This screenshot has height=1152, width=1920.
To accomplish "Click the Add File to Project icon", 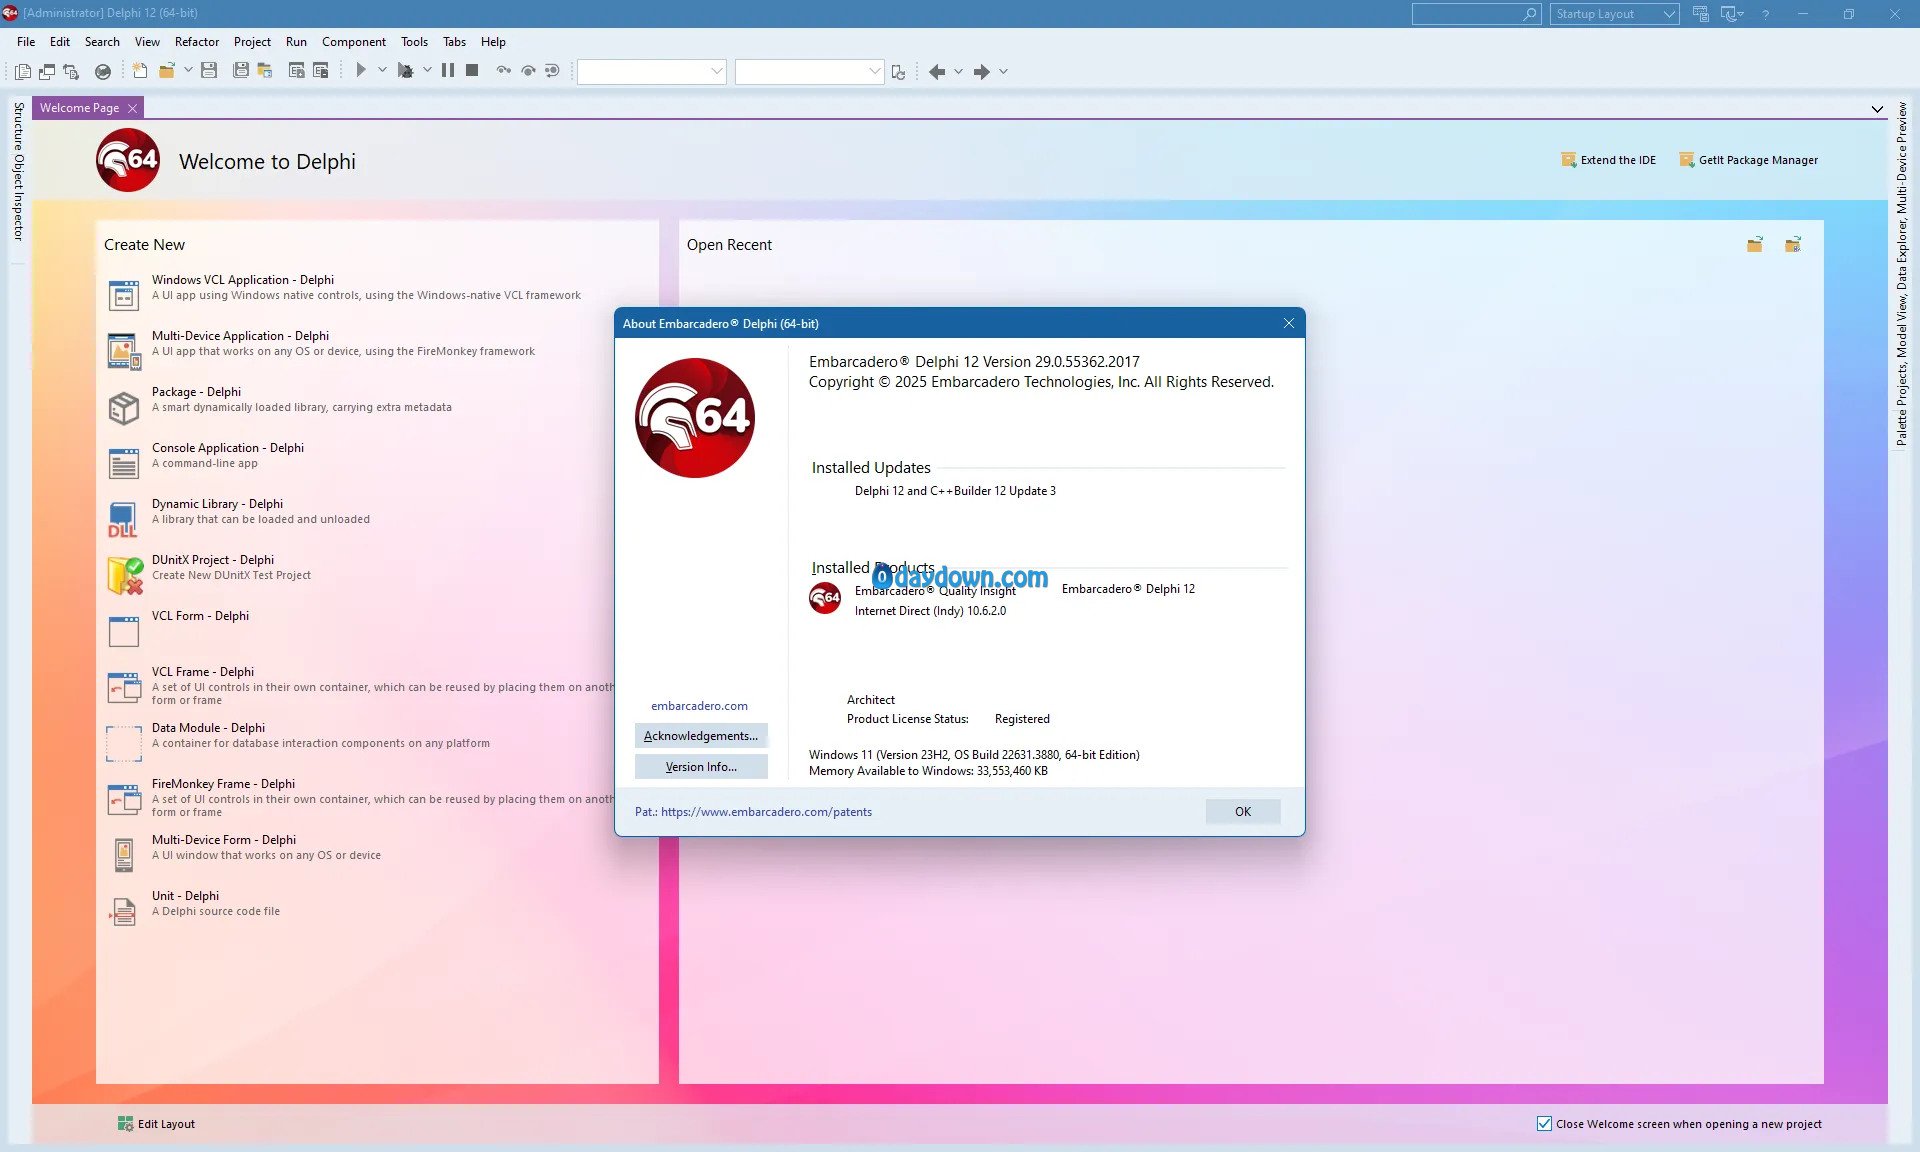I will 297,71.
